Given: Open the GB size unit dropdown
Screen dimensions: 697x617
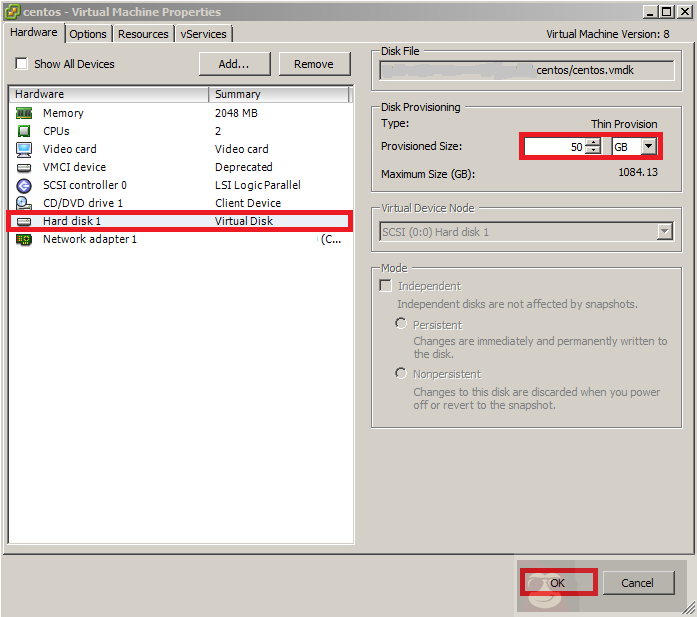Looking at the screenshot, I should click(x=648, y=146).
